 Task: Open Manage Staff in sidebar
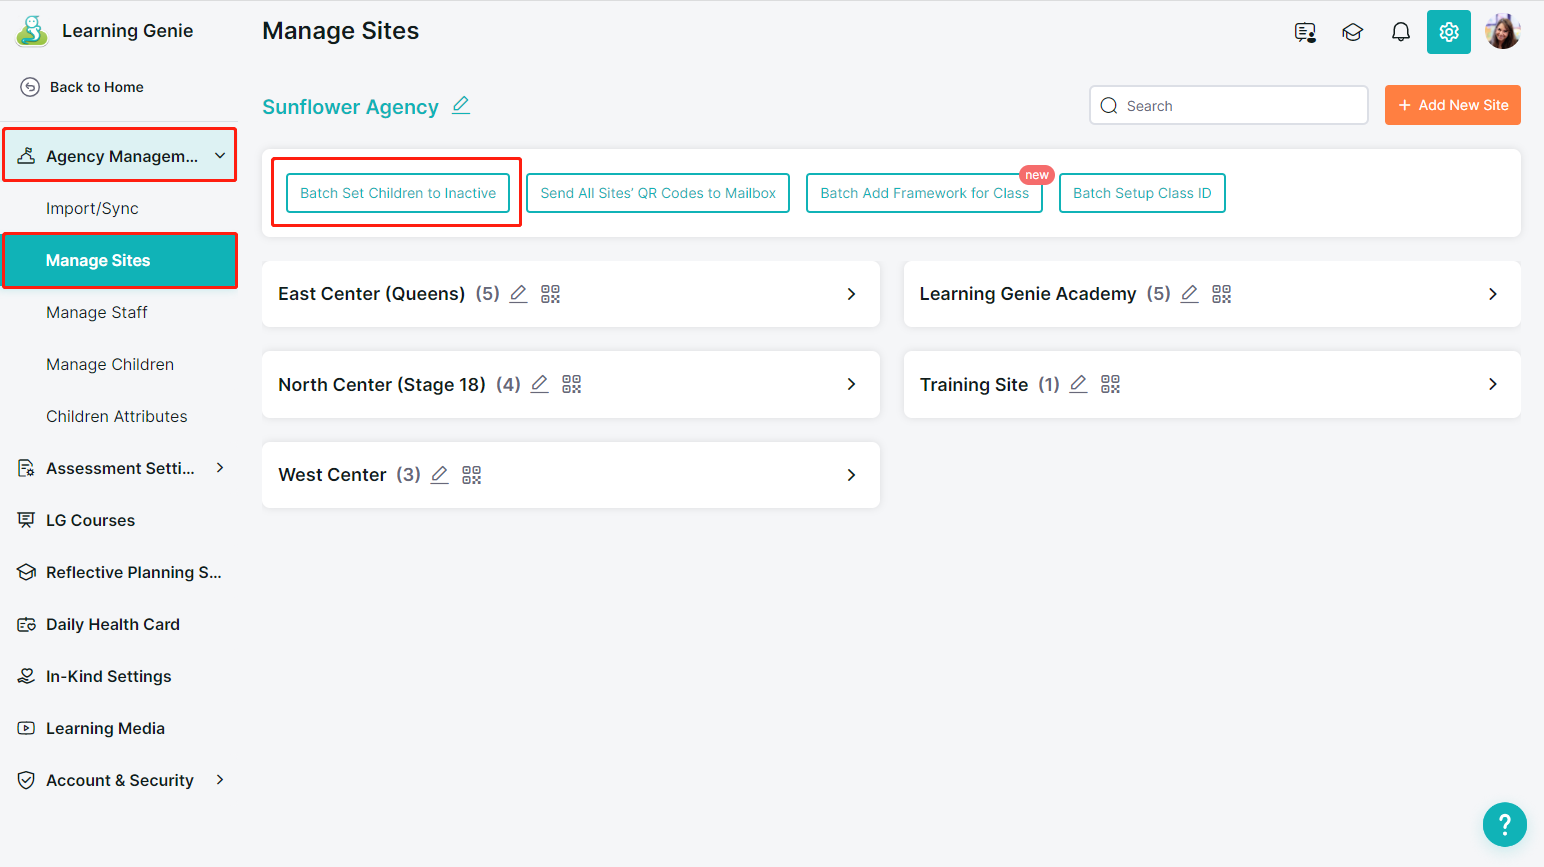97,312
